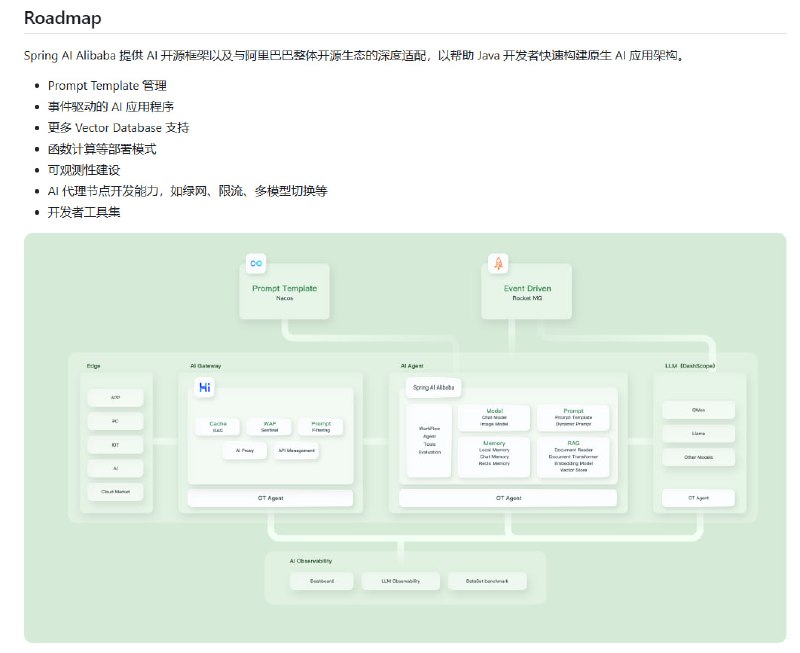Select the Cloud Market edge node
Viewport: 800px width, 653px height.
tap(115, 492)
